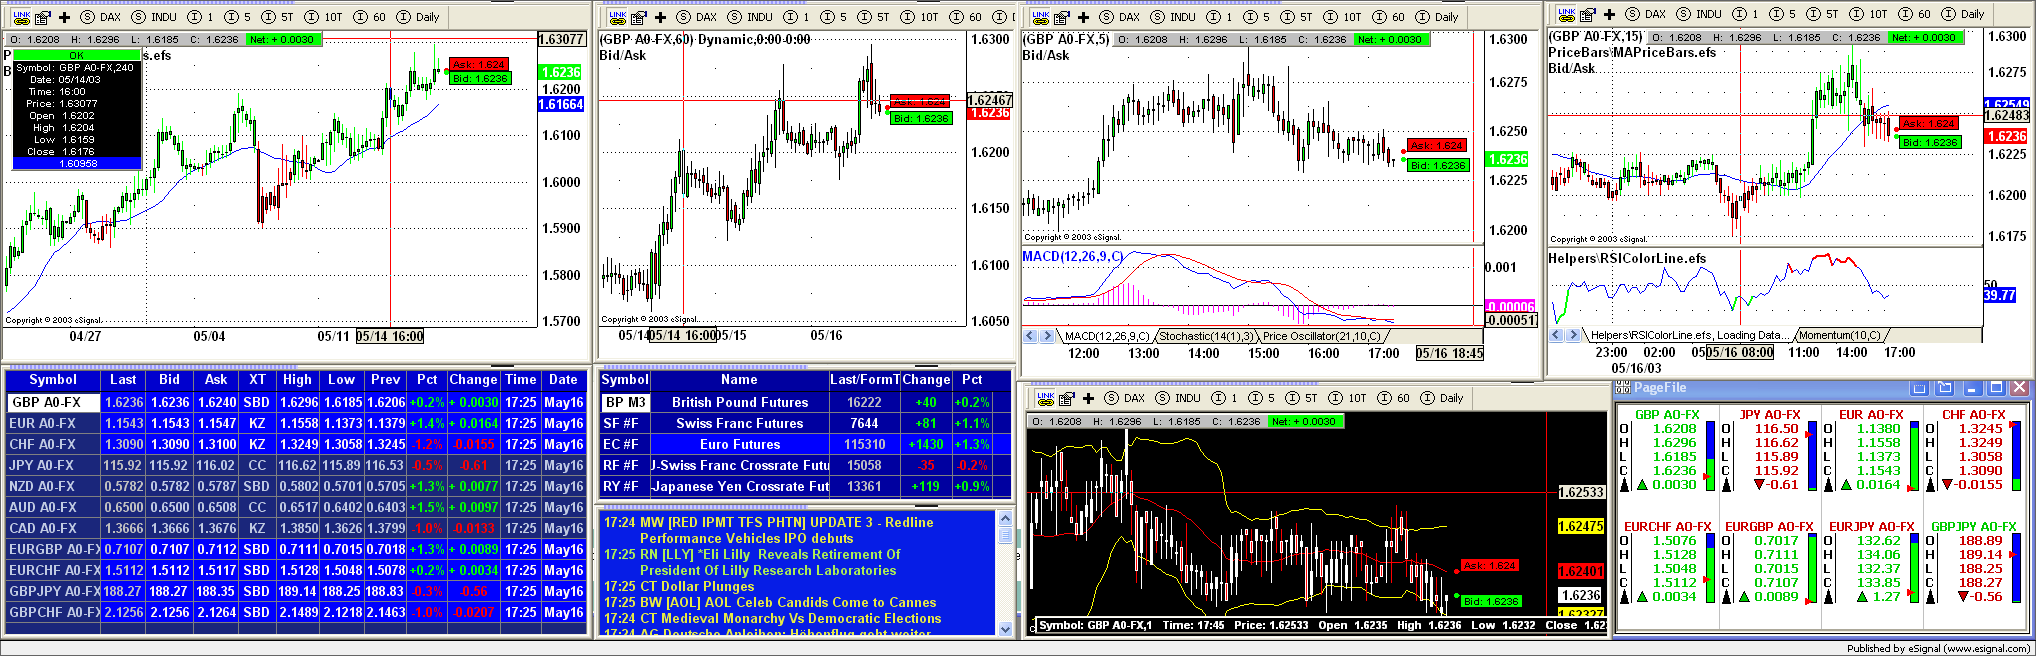2036x656 pixels.
Task: Click the Link icon in the 5-minute chart toolbar
Action: [1040, 16]
